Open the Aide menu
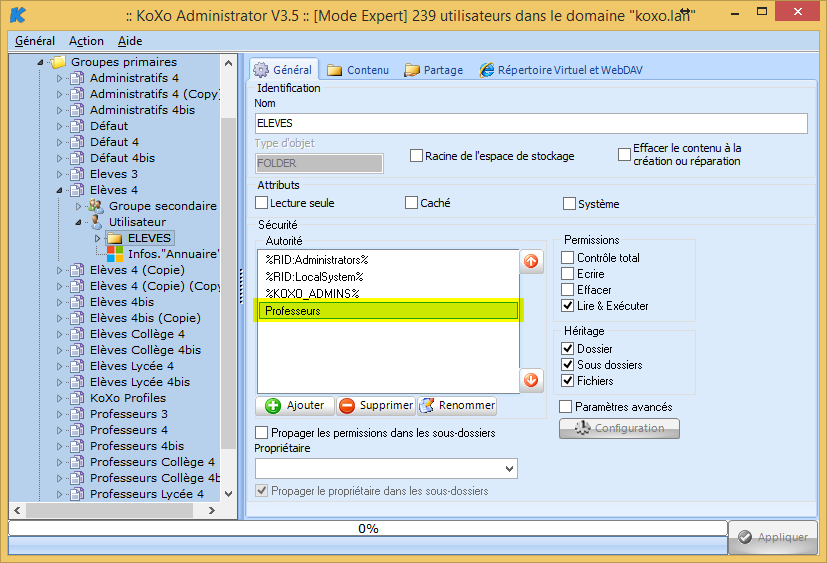Image resolution: width=827 pixels, height=563 pixels. pos(130,41)
